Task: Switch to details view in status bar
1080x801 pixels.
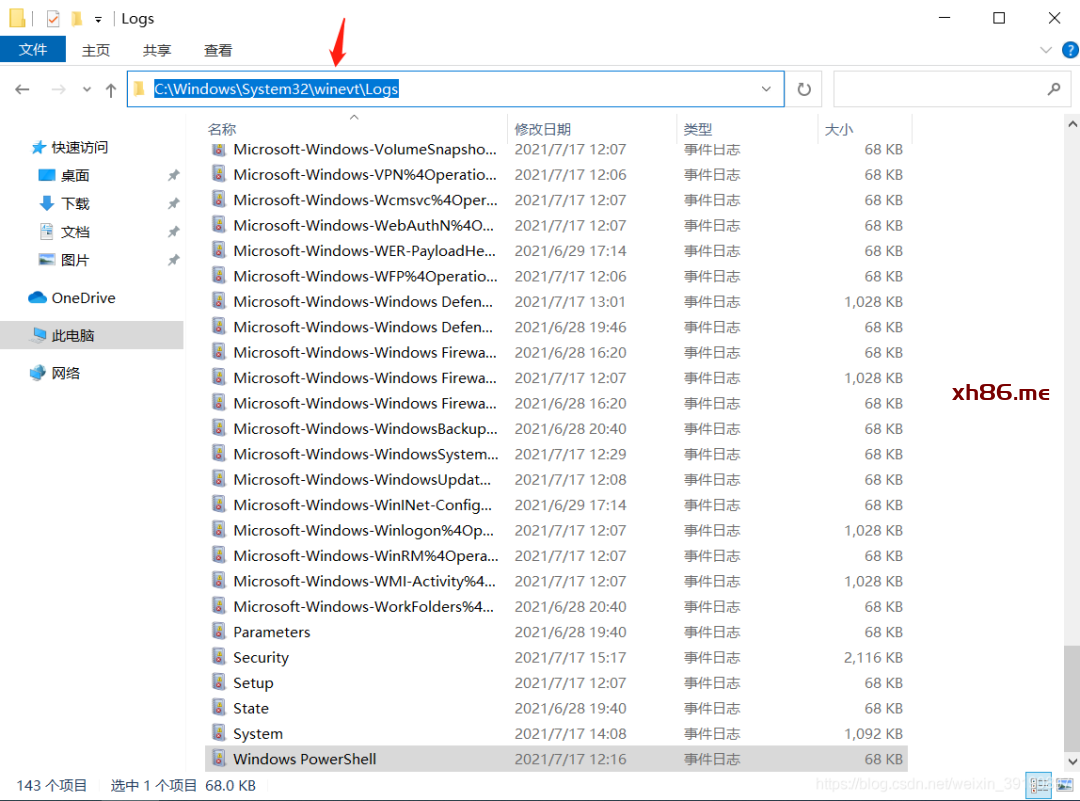Action: click(1039, 784)
